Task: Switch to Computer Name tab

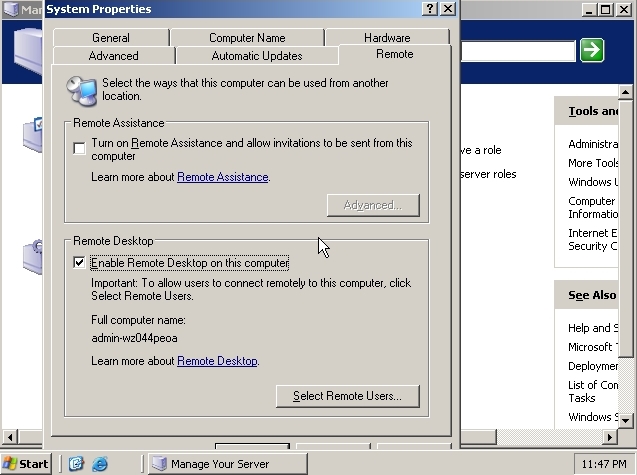Action: pyautogui.click(x=247, y=38)
